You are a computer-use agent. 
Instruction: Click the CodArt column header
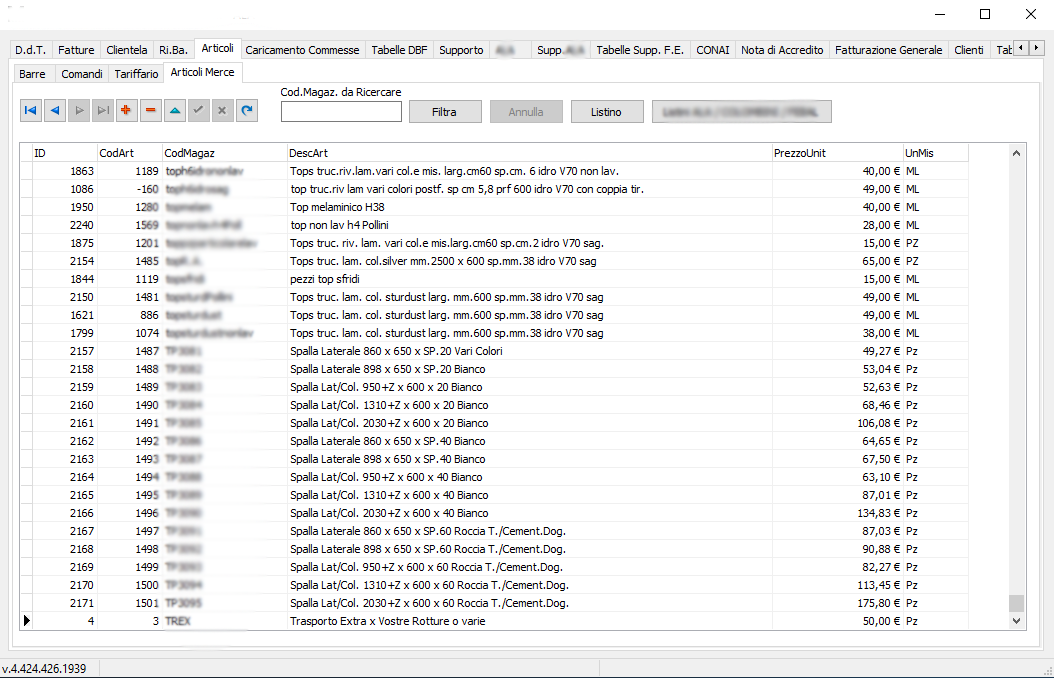130,153
